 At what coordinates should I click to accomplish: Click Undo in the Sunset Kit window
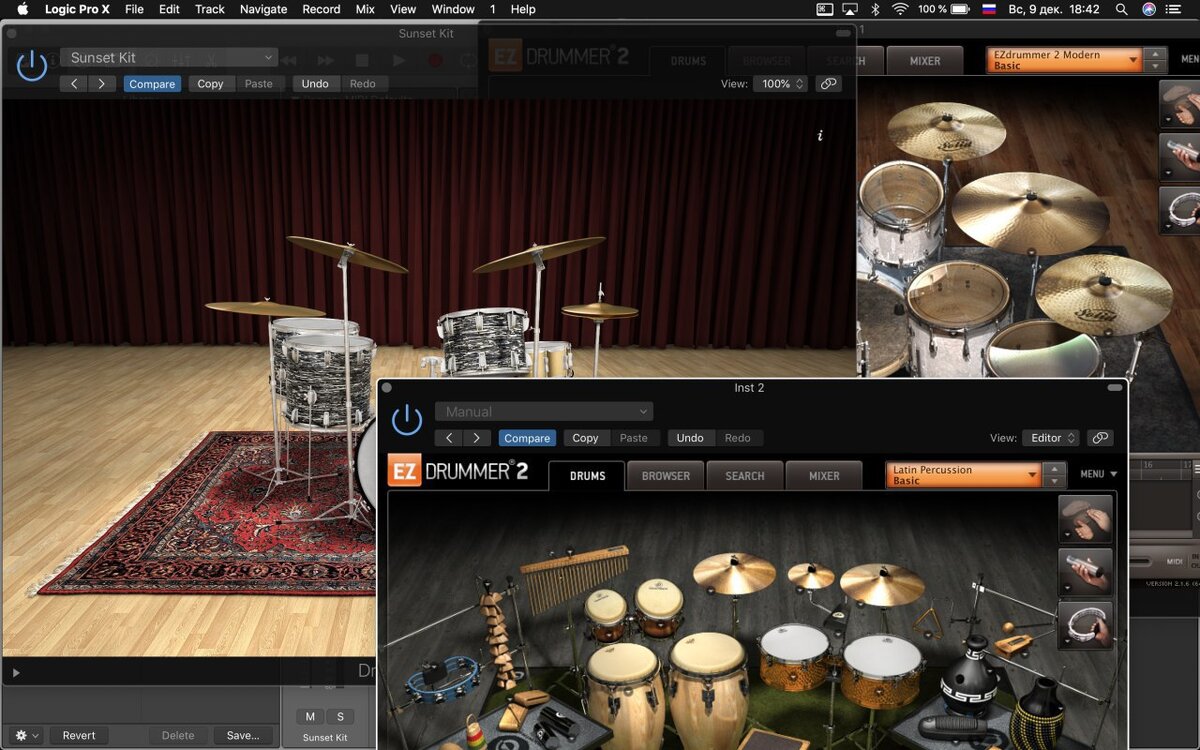[315, 84]
